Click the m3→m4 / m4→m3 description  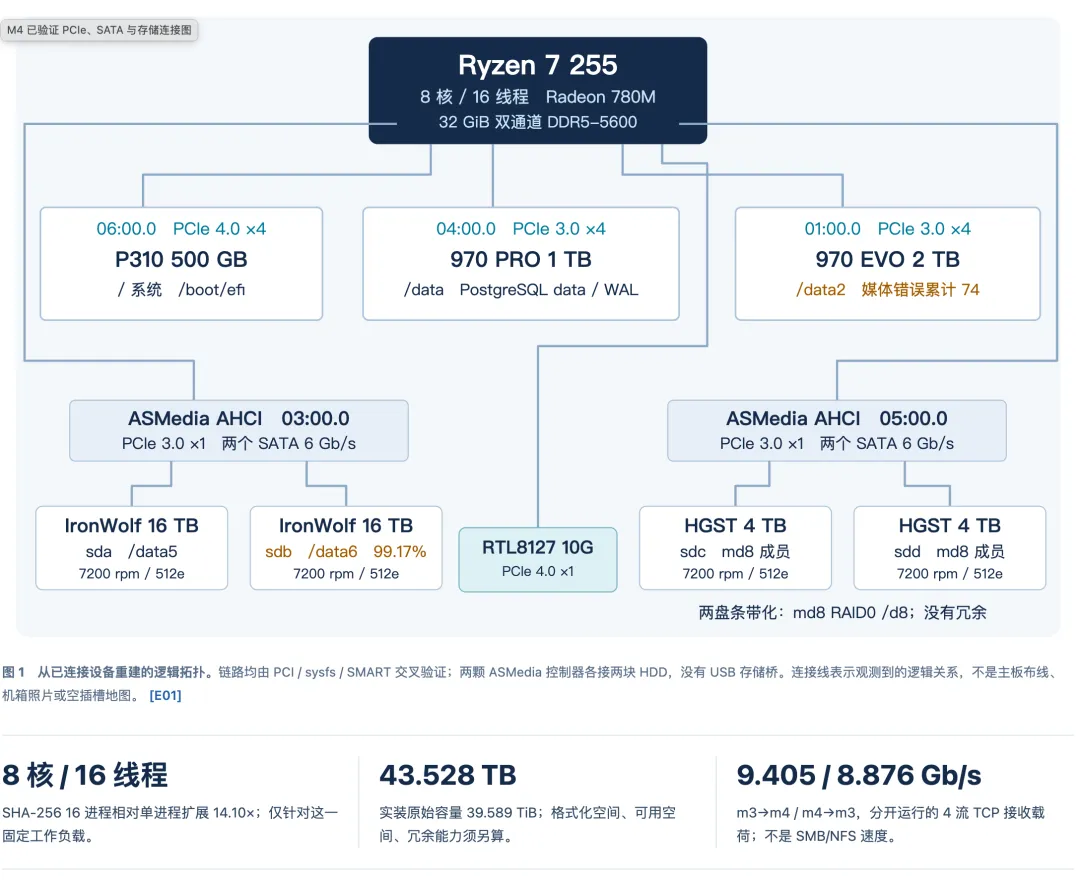891,824
